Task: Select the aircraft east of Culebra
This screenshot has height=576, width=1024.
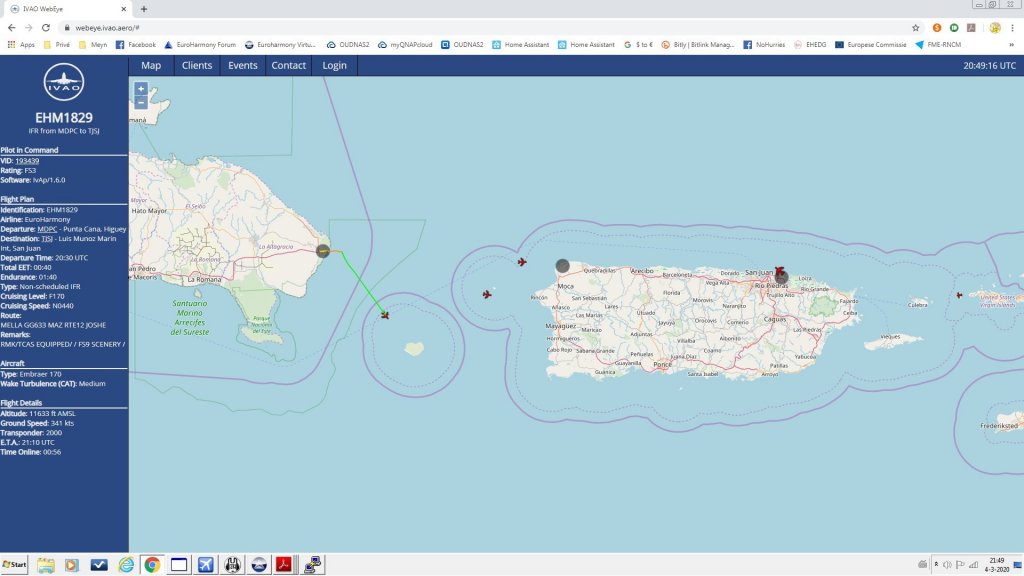Action: (959, 295)
